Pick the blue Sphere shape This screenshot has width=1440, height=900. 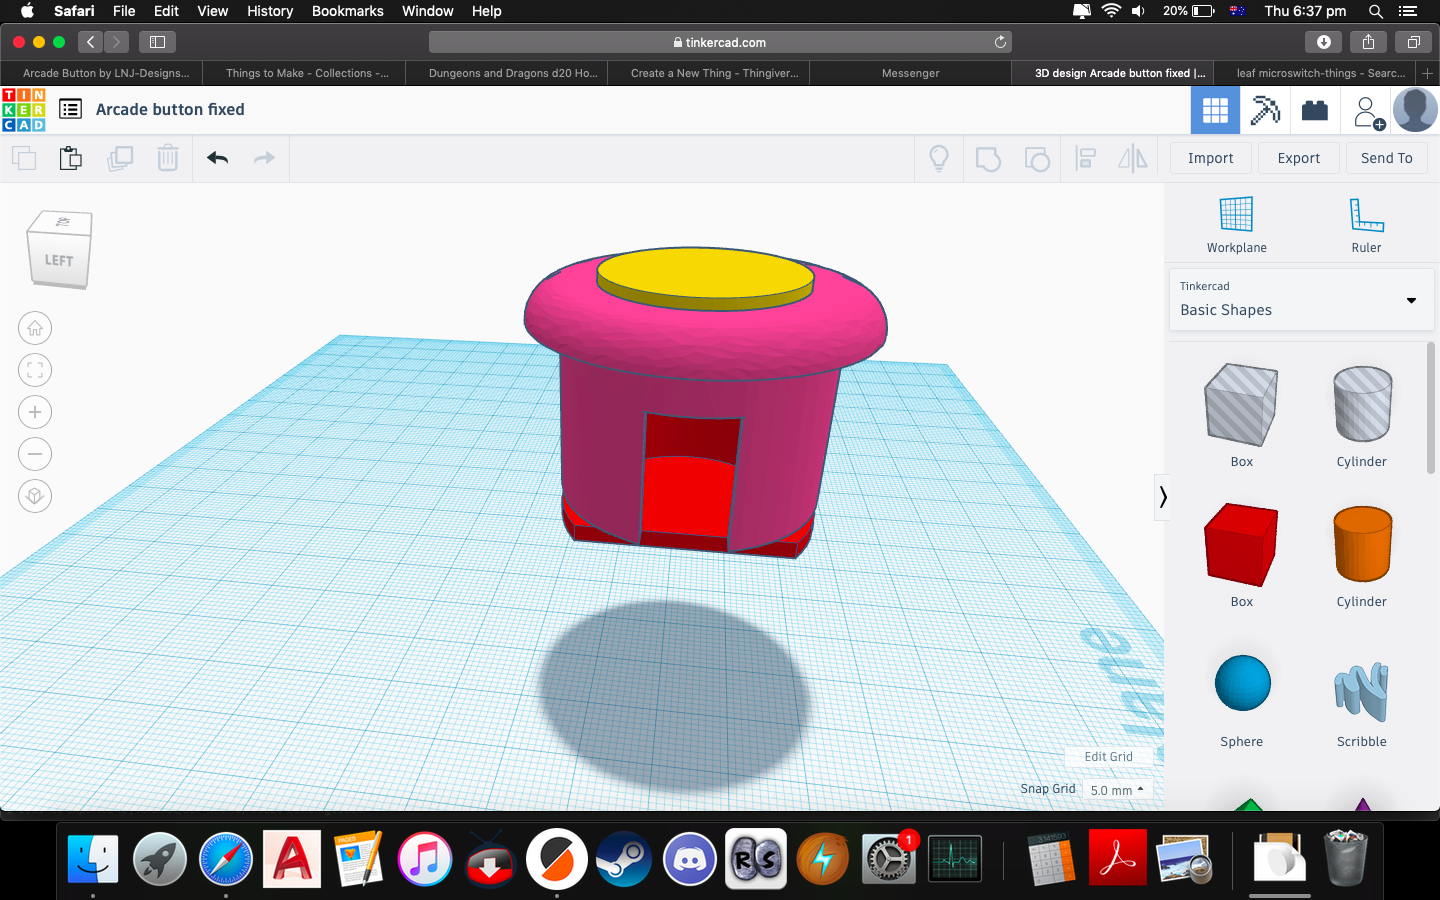pyautogui.click(x=1242, y=683)
